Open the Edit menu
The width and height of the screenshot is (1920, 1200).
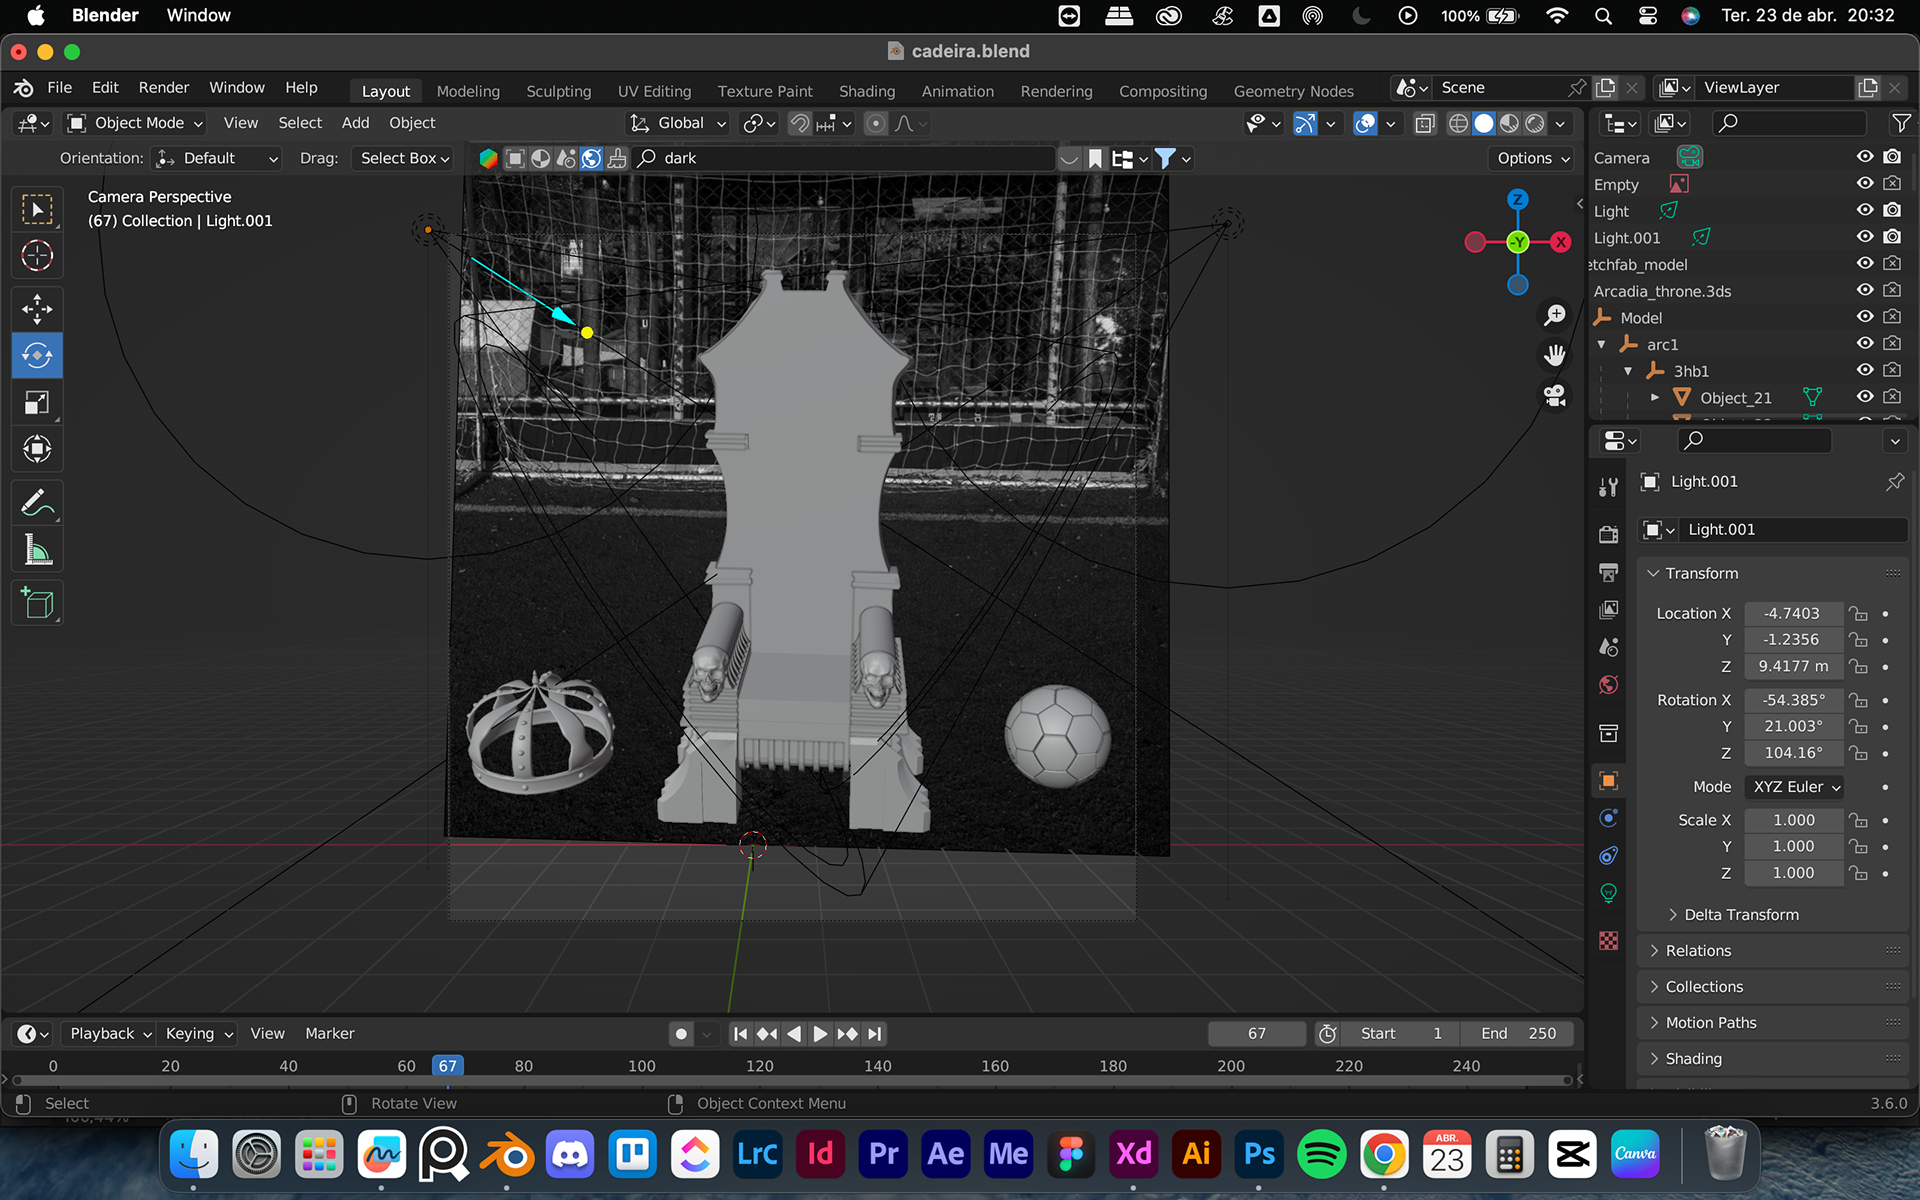105,88
